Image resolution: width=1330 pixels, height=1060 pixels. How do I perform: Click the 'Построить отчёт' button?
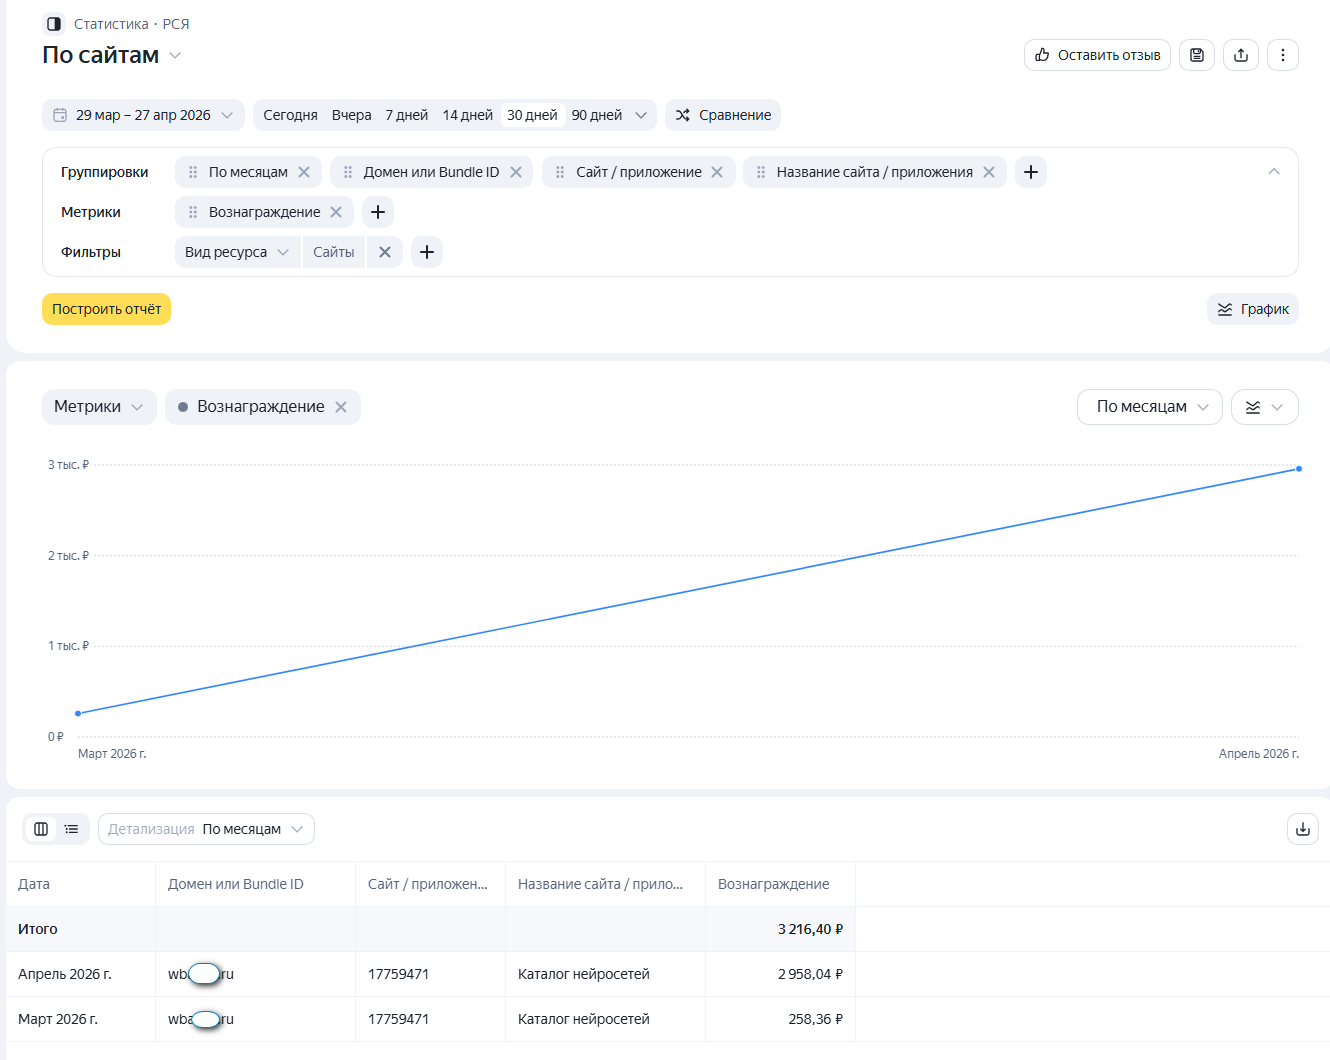click(x=106, y=309)
